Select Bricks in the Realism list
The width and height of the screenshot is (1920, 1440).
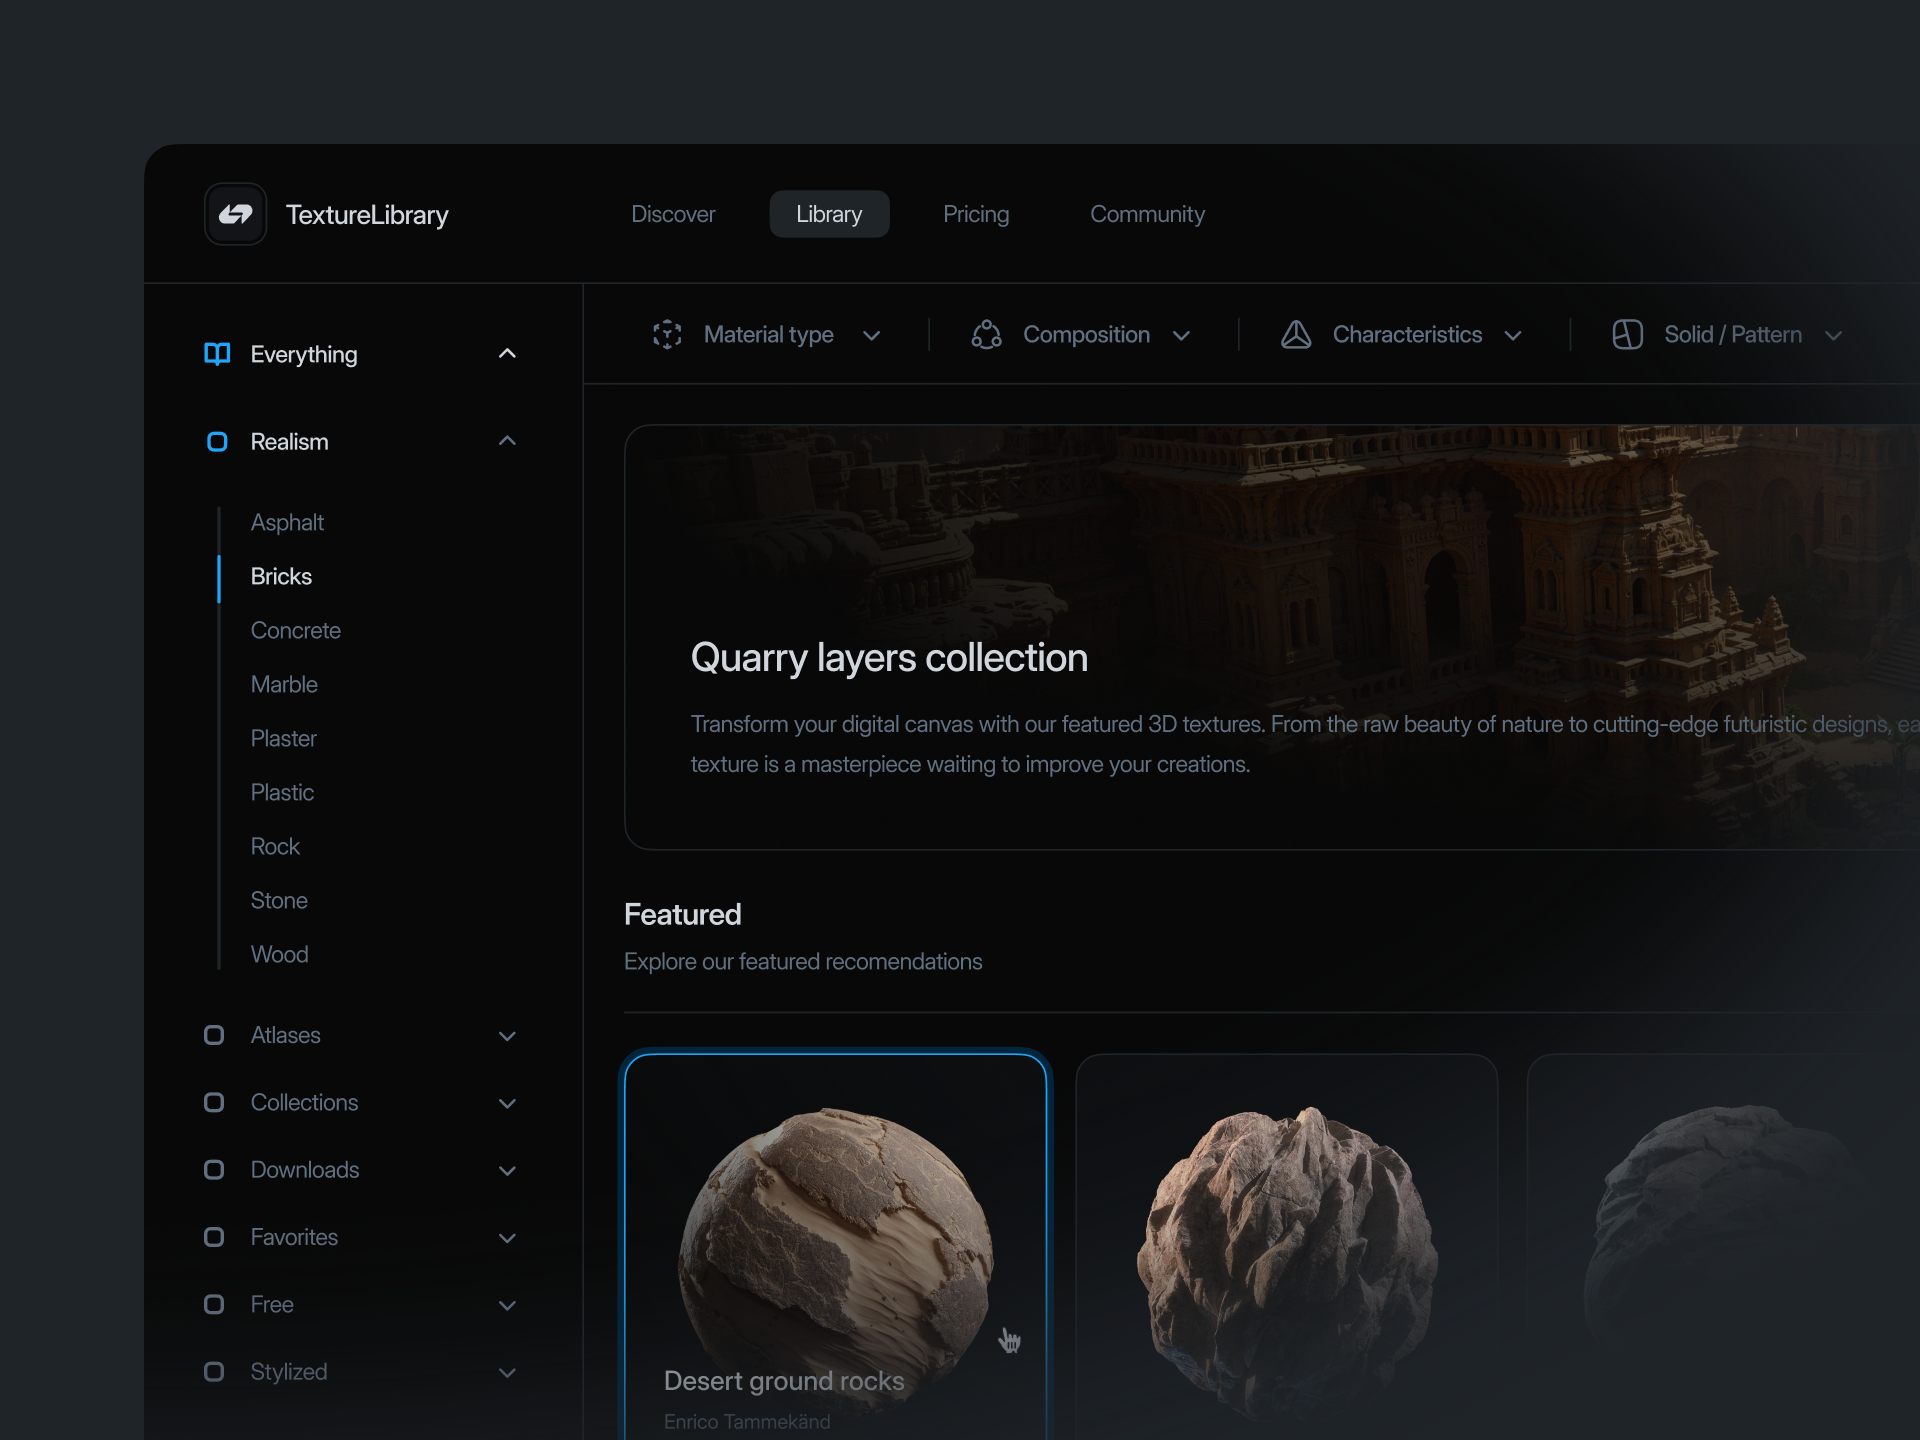coord(281,576)
